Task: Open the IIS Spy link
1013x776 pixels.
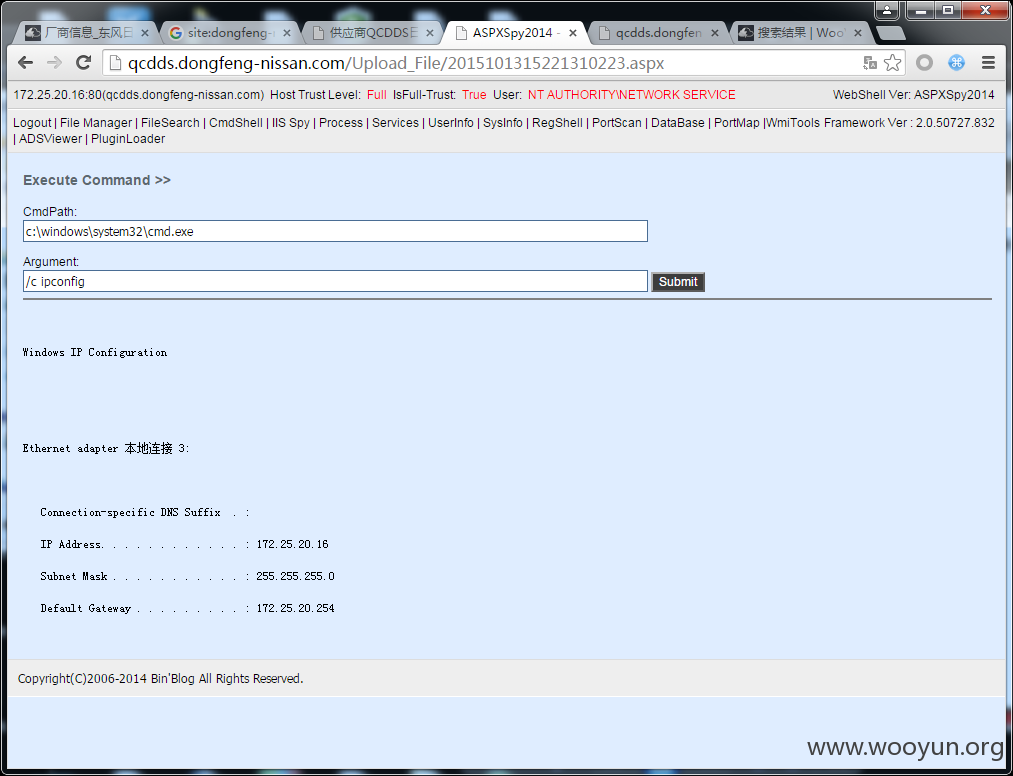Action: [x=291, y=123]
